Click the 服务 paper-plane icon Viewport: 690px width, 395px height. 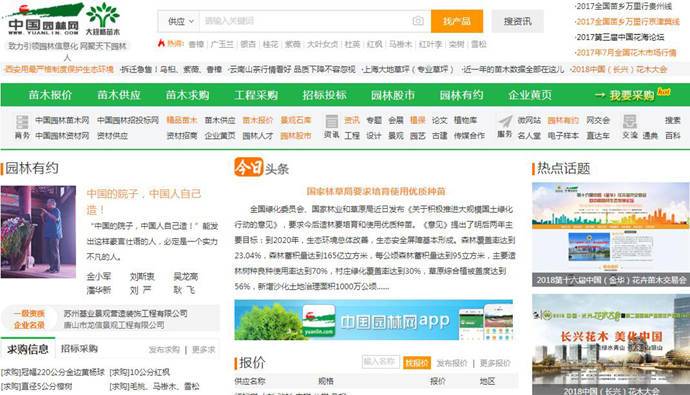(x=505, y=121)
